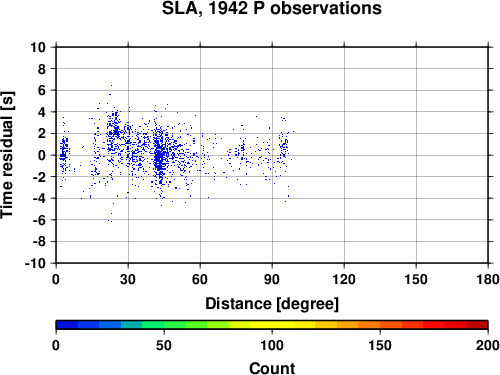Click the x-axis tick label 120
The width and height of the screenshot is (500, 375).
point(344,279)
